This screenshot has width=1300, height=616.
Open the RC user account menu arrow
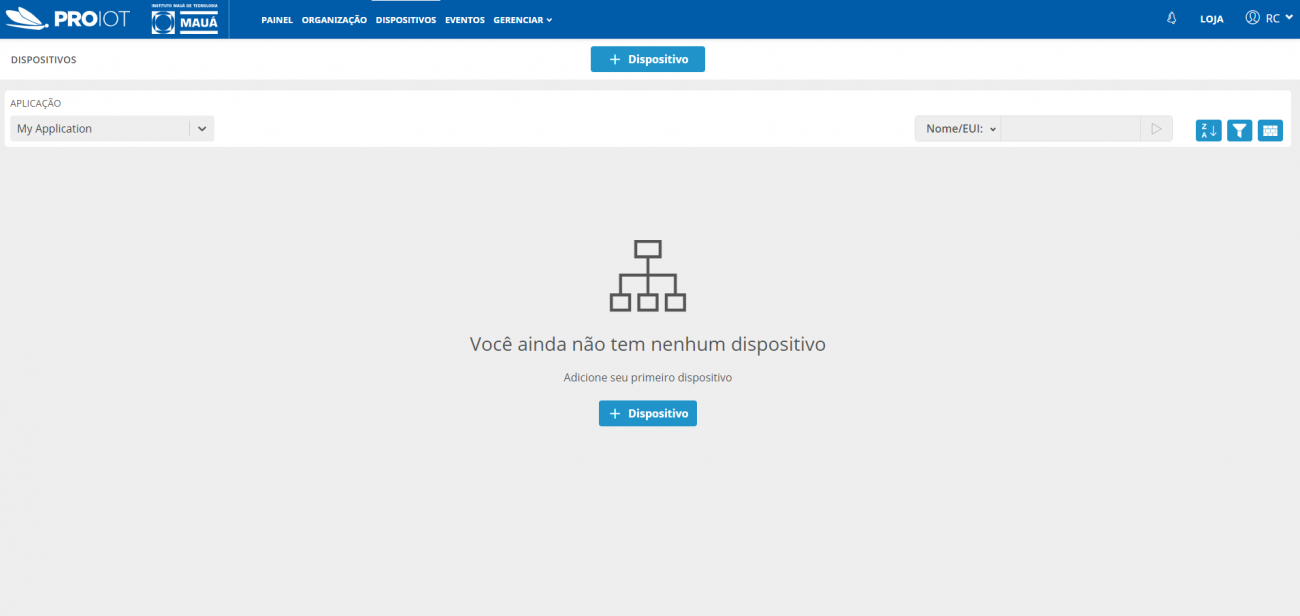click(1289, 18)
